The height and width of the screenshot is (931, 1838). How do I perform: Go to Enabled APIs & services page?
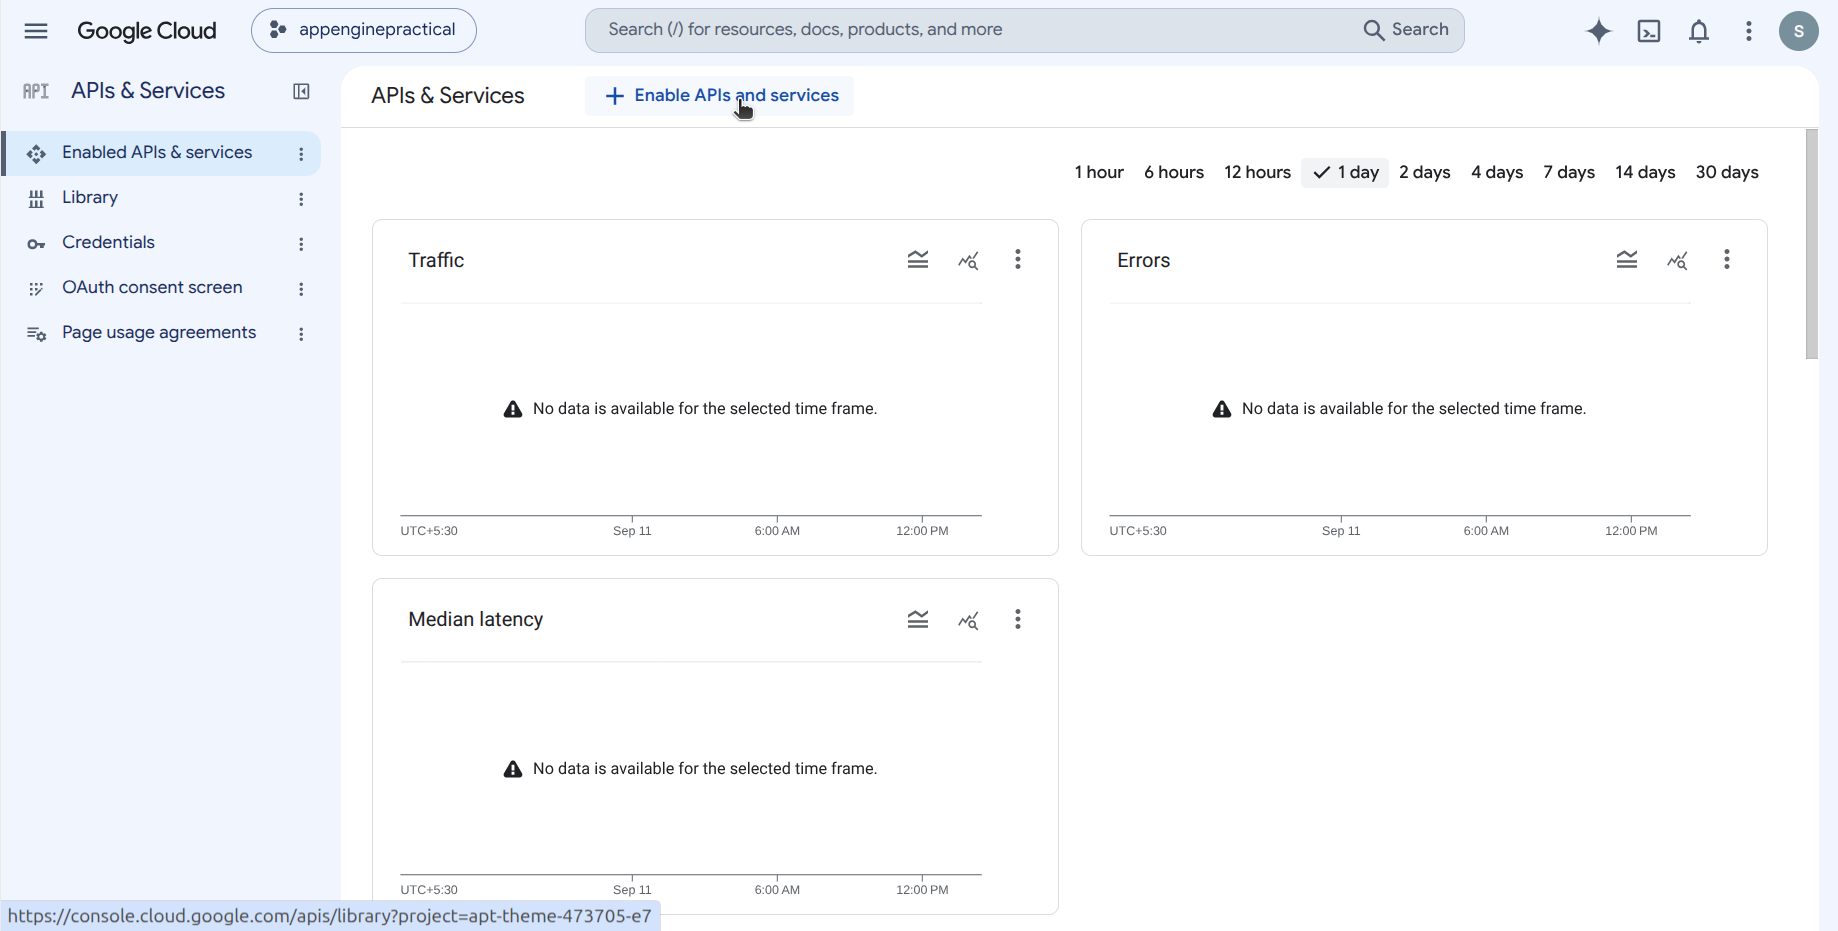point(161,153)
